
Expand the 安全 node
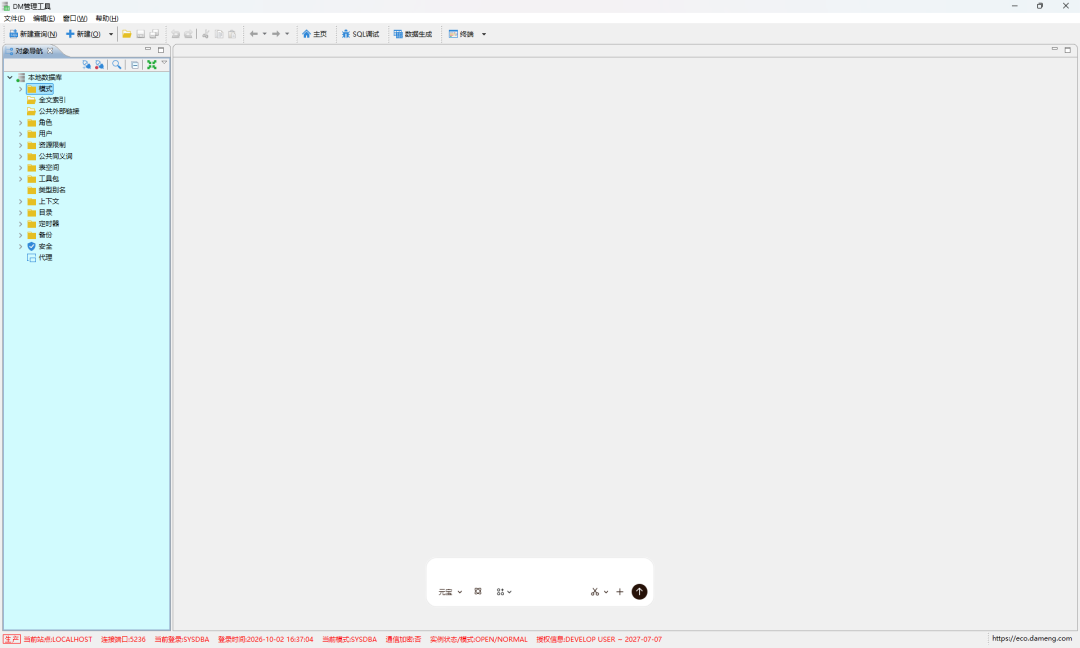21,247
